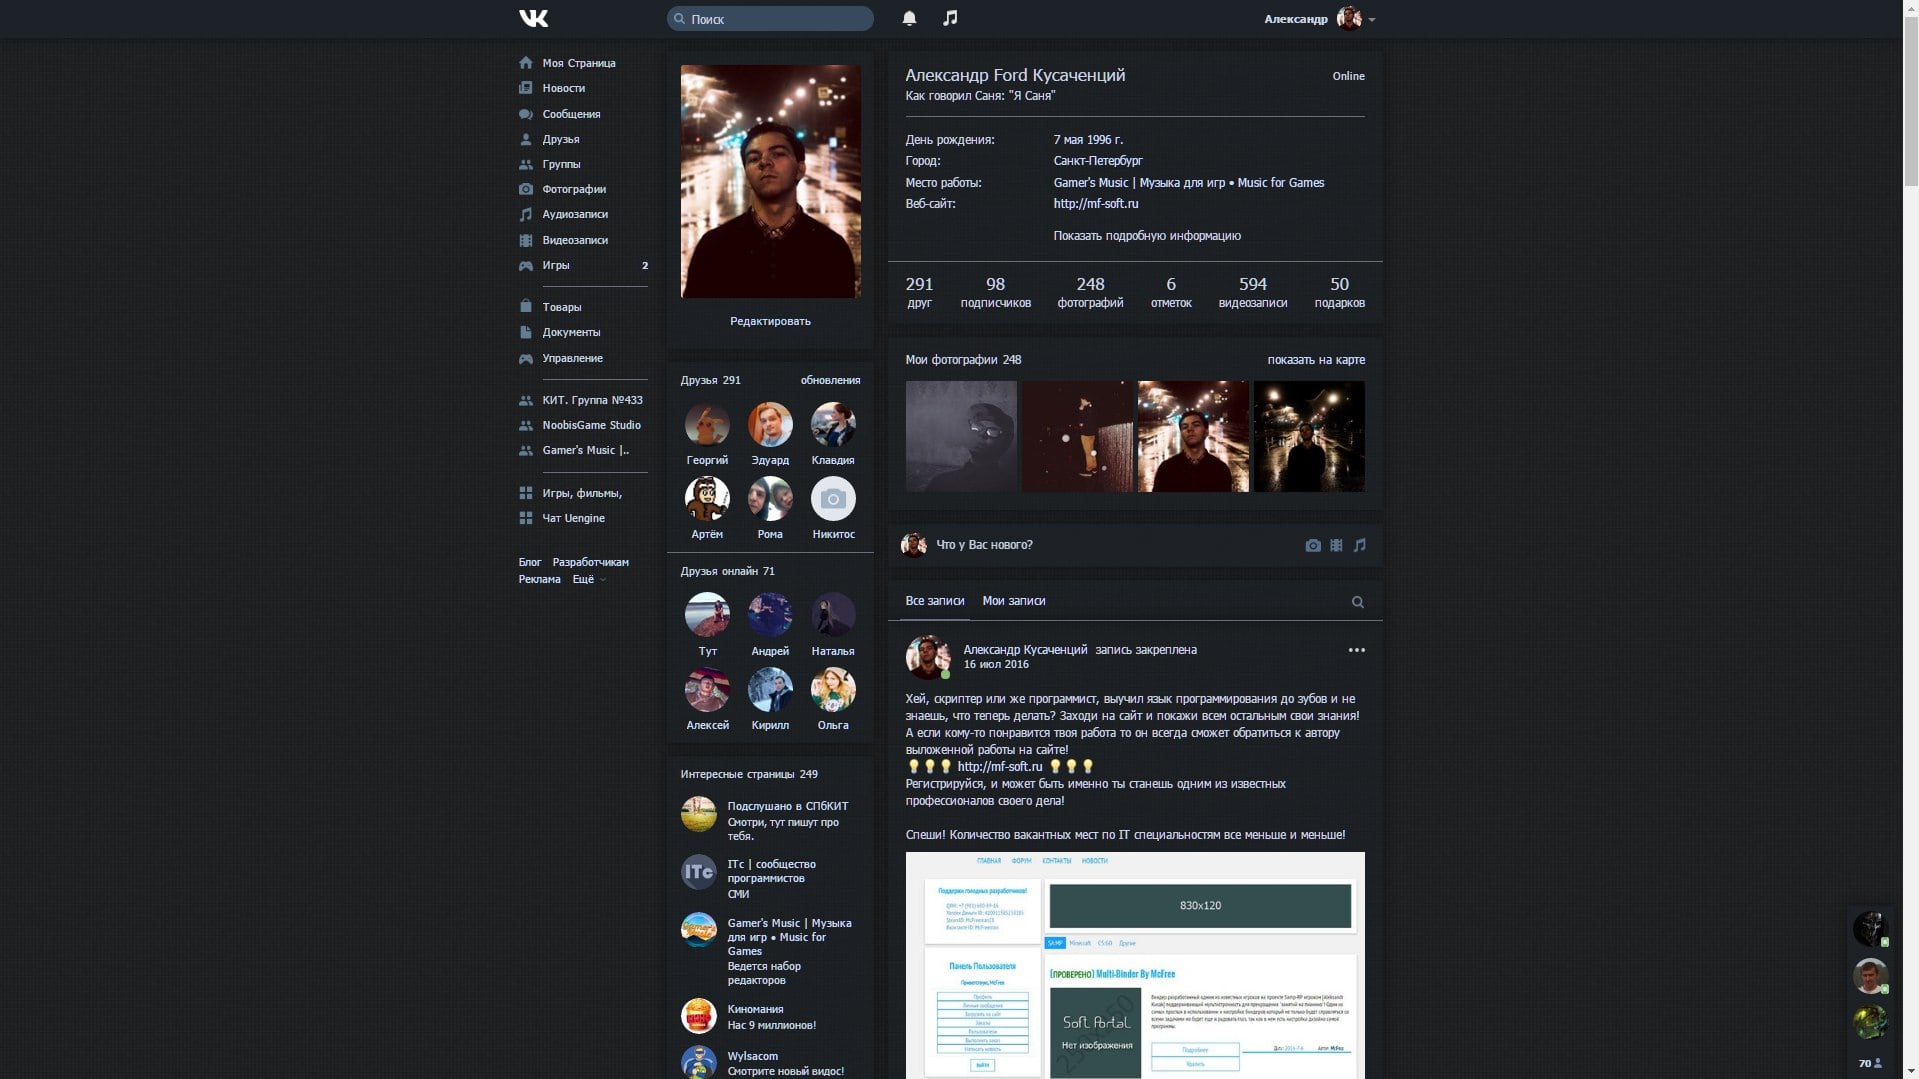Viewport: 1919px width, 1079px height.
Task: Open 'Киномания' page link
Action: click(755, 1009)
